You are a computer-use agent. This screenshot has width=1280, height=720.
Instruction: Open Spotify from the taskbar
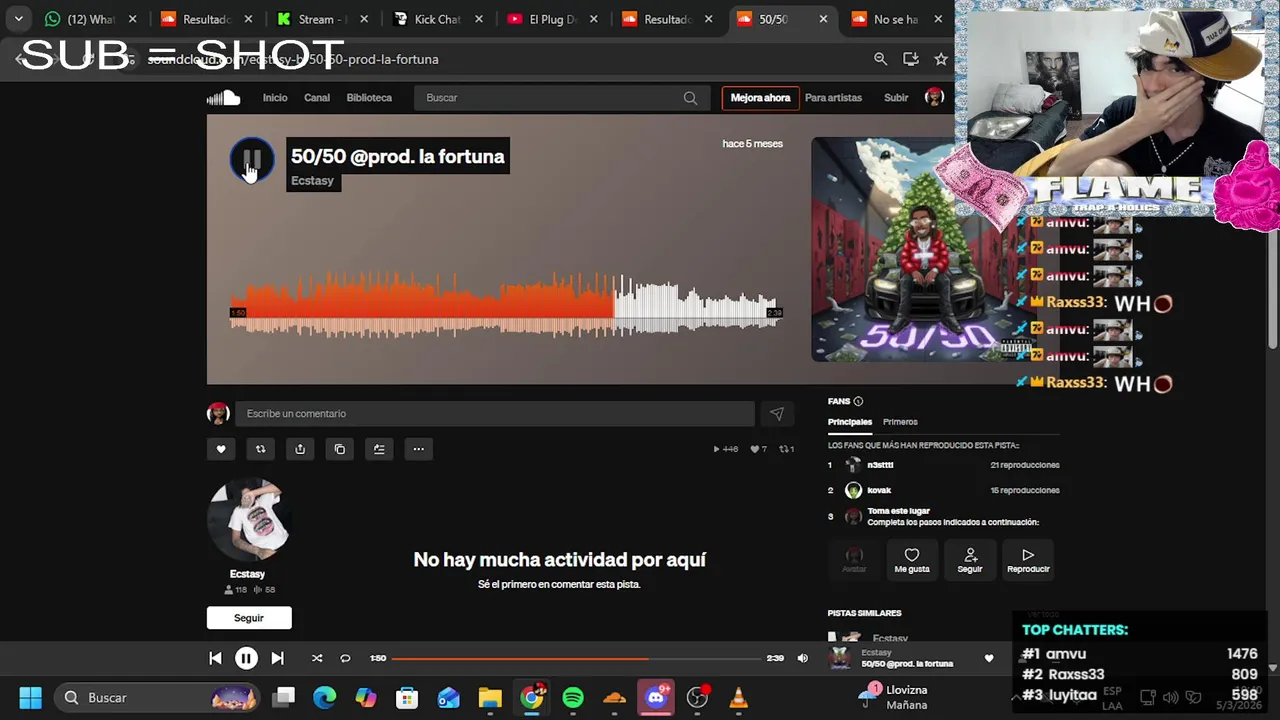(573, 698)
